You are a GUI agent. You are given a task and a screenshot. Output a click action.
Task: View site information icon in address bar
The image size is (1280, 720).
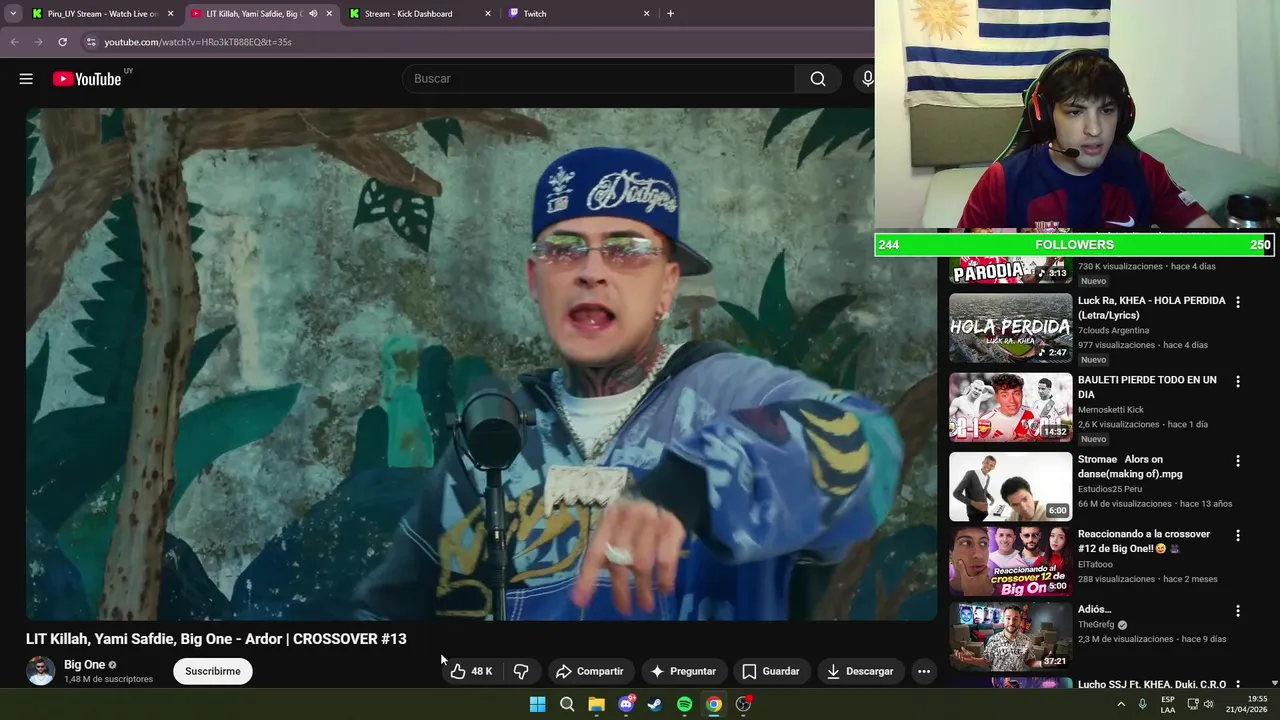(91, 42)
